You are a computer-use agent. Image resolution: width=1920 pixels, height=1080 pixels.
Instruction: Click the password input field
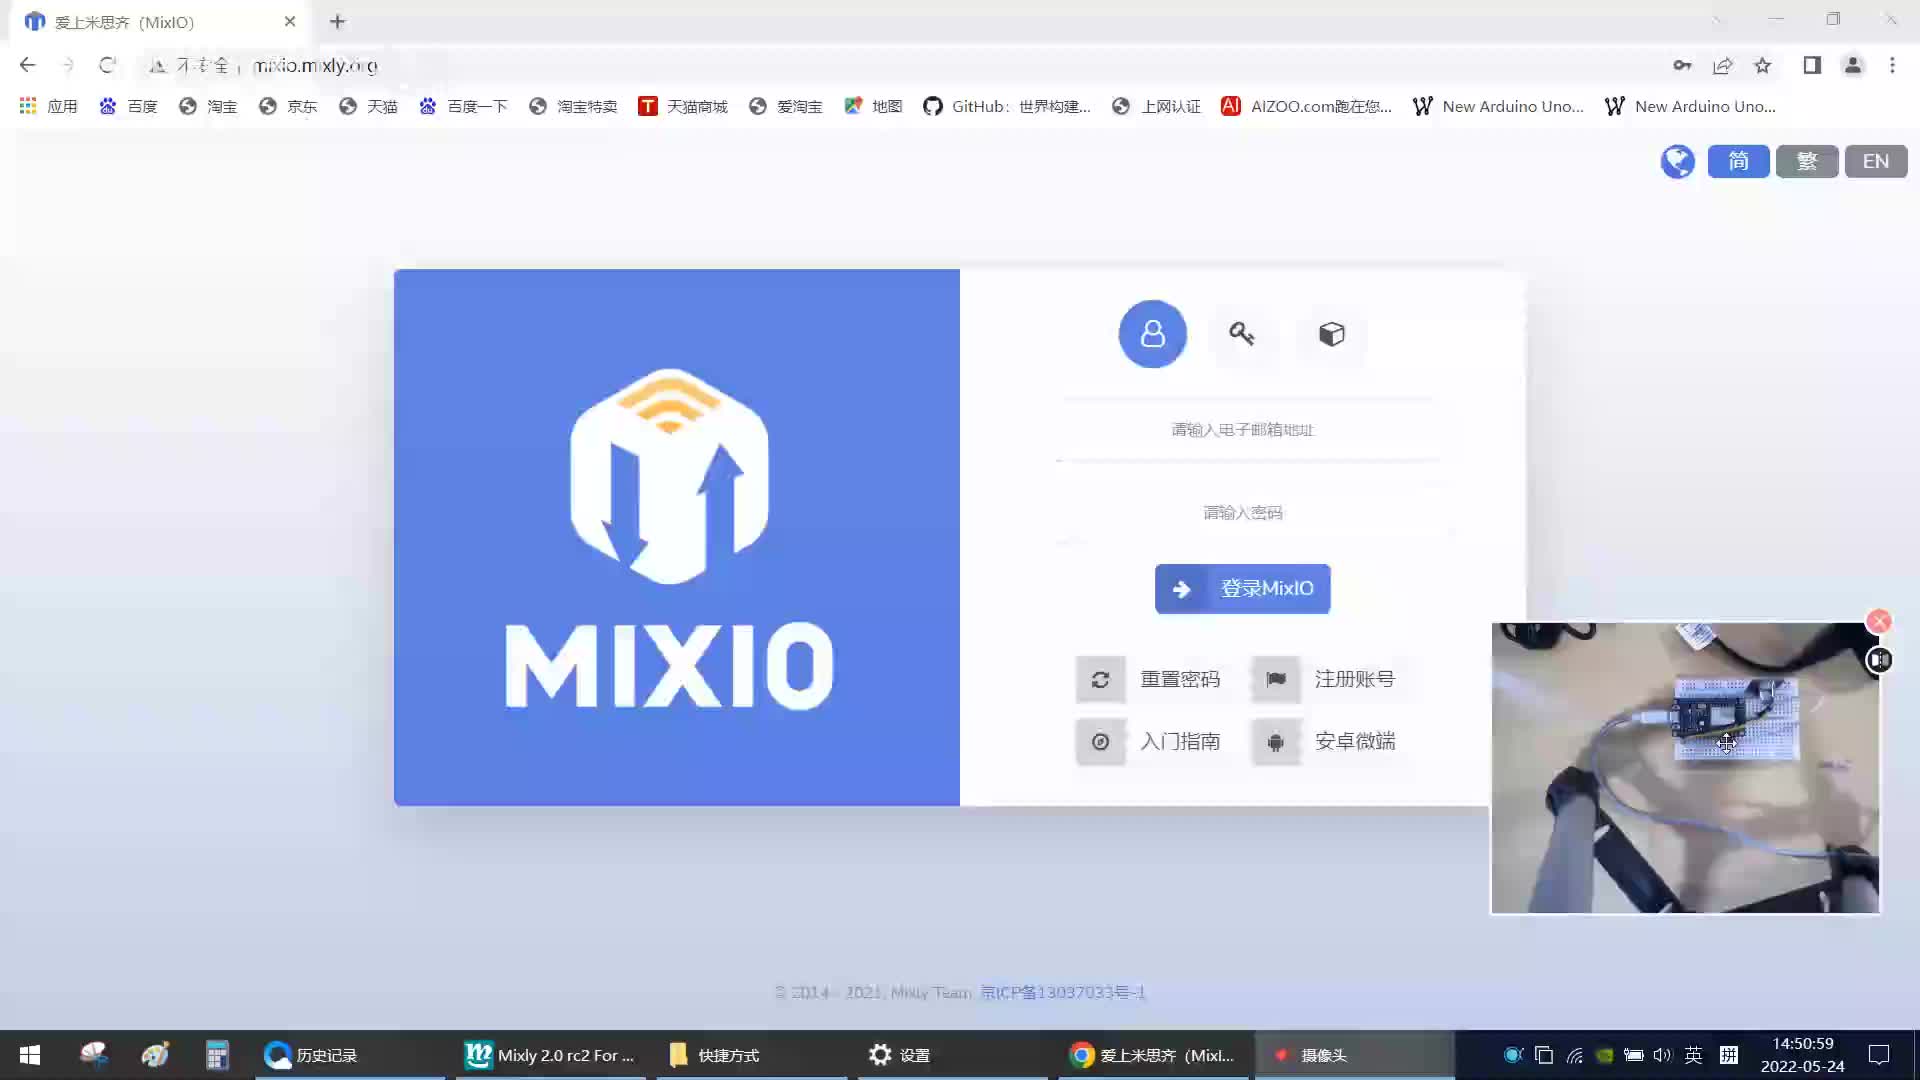point(1243,513)
